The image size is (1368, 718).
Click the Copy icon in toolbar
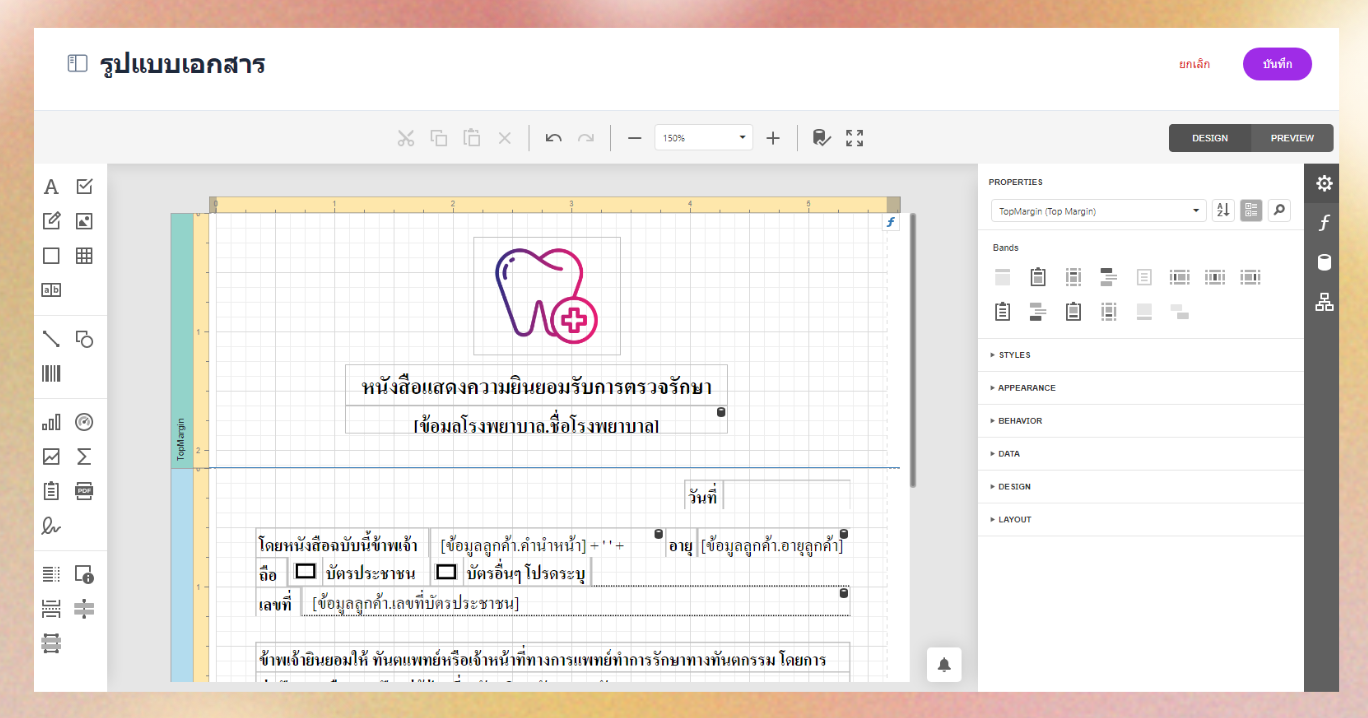coord(438,138)
